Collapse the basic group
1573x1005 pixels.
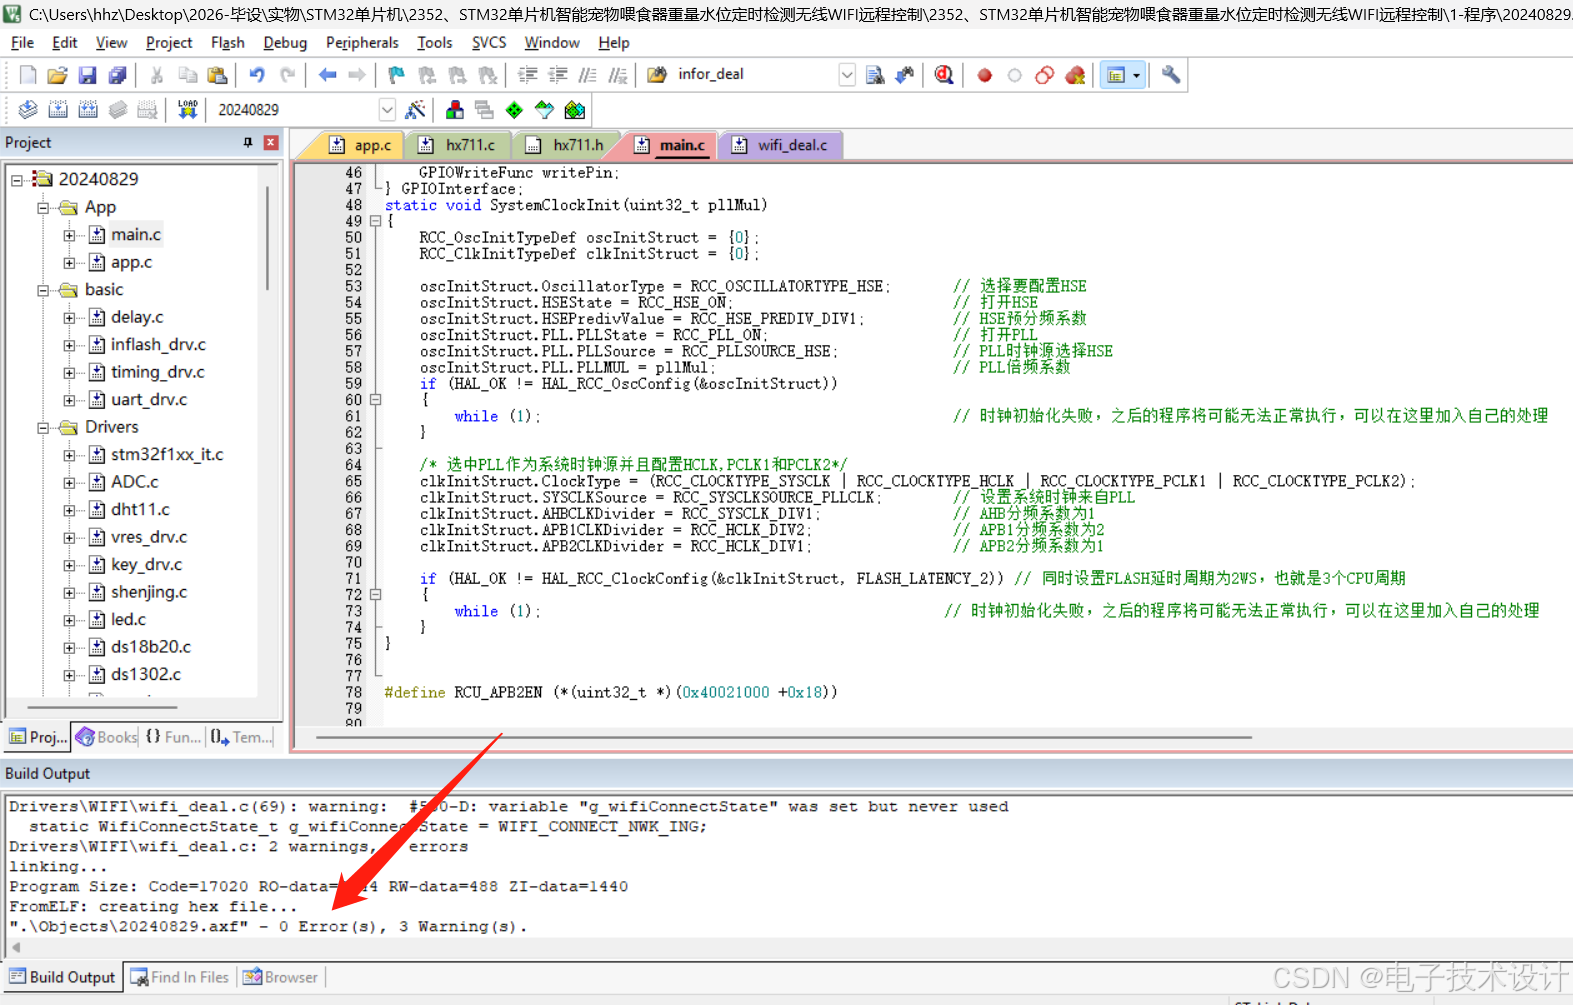[43, 290]
